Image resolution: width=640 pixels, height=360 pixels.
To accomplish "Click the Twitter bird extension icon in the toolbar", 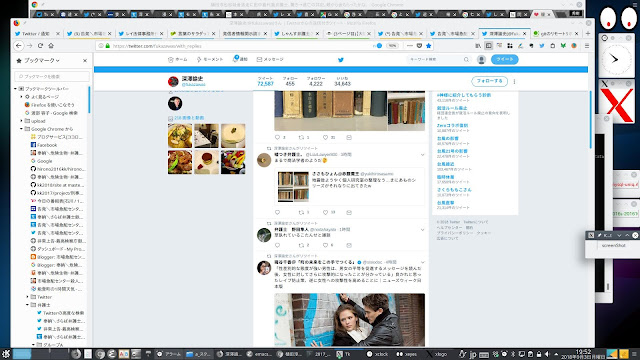I will (x=542, y=46).
